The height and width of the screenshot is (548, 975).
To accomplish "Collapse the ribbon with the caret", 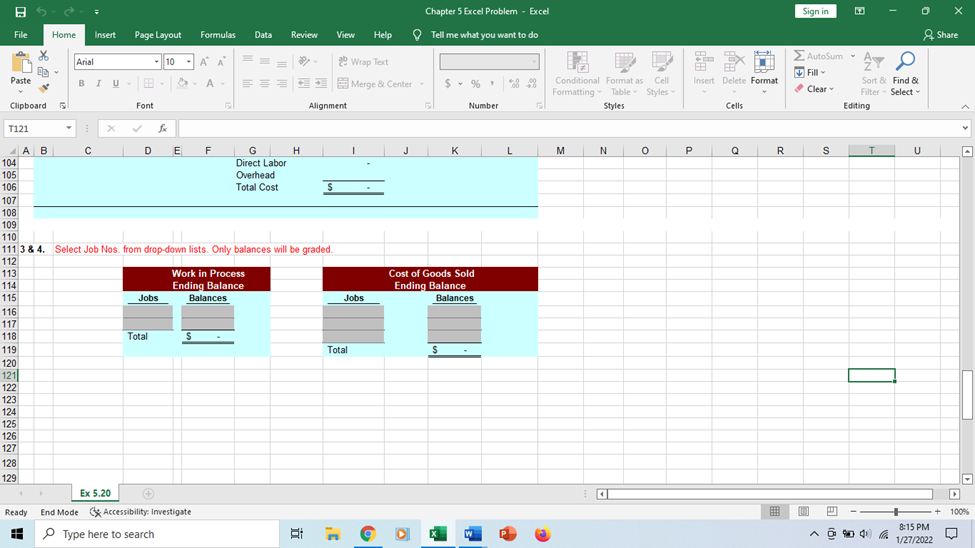I will tap(965, 106).
